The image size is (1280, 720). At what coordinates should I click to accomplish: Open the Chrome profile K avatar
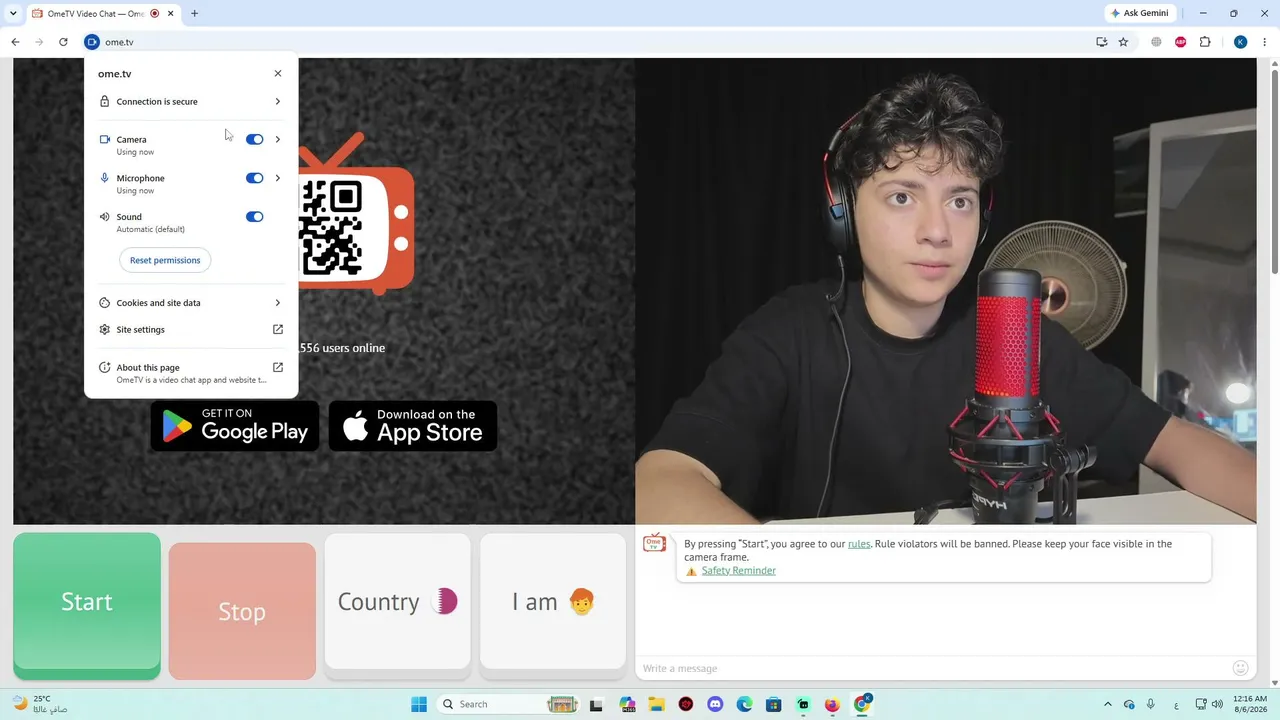[1241, 42]
